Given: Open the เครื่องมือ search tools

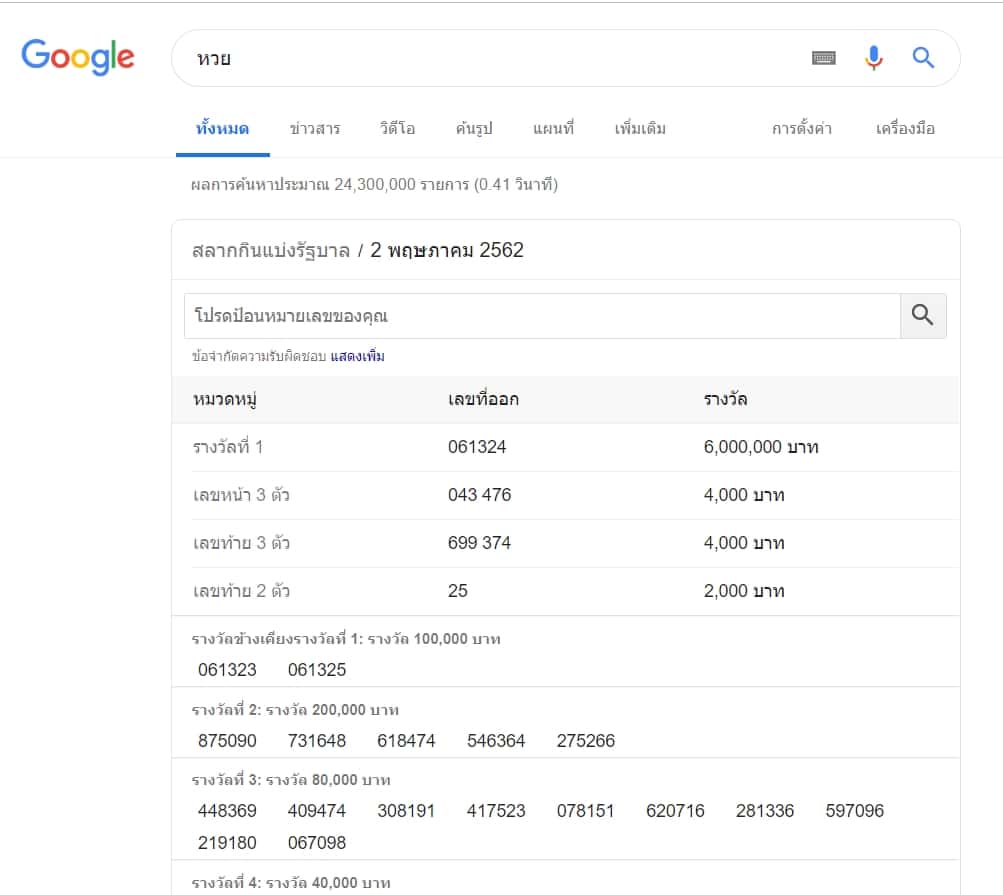Looking at the screenshot, I should (x=905, y=129).
